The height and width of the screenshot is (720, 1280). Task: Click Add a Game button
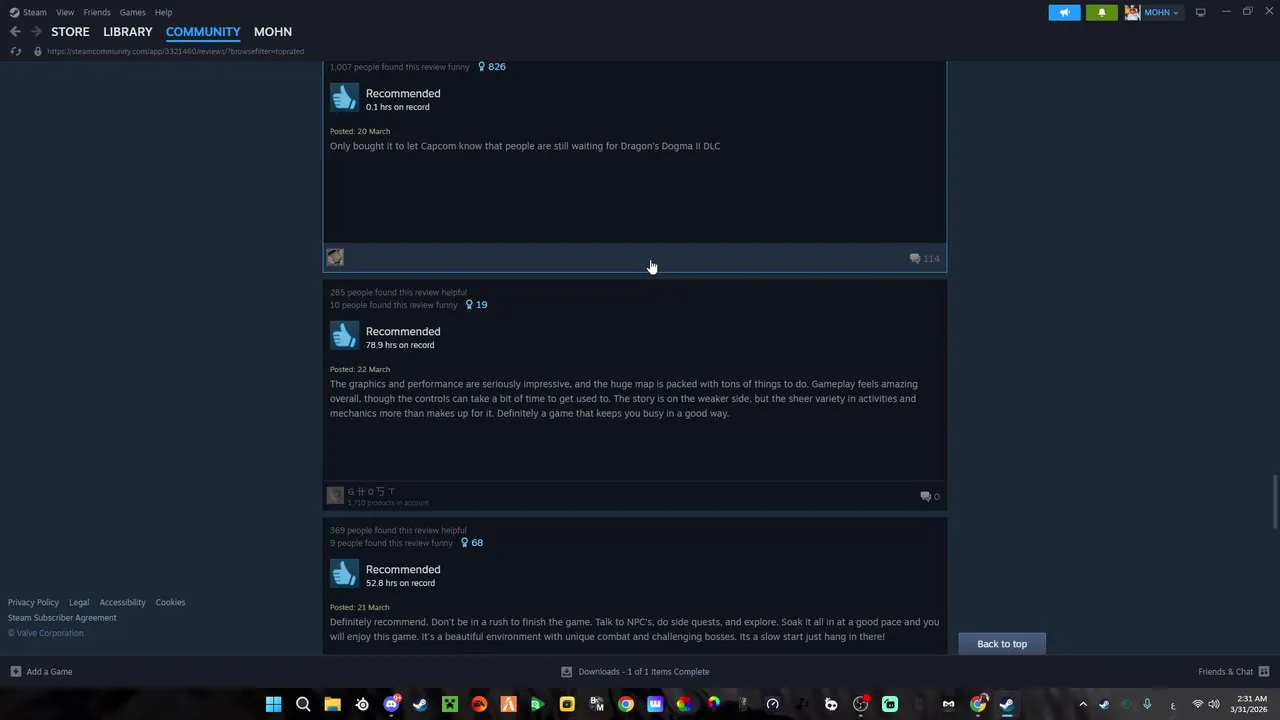(x=41, y=672)
